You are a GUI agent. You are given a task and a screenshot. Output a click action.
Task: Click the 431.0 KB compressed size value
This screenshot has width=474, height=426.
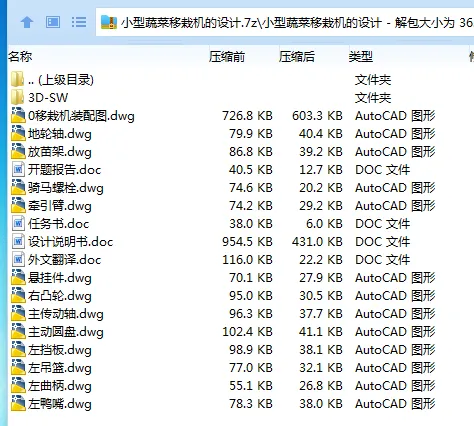point(317,242)
